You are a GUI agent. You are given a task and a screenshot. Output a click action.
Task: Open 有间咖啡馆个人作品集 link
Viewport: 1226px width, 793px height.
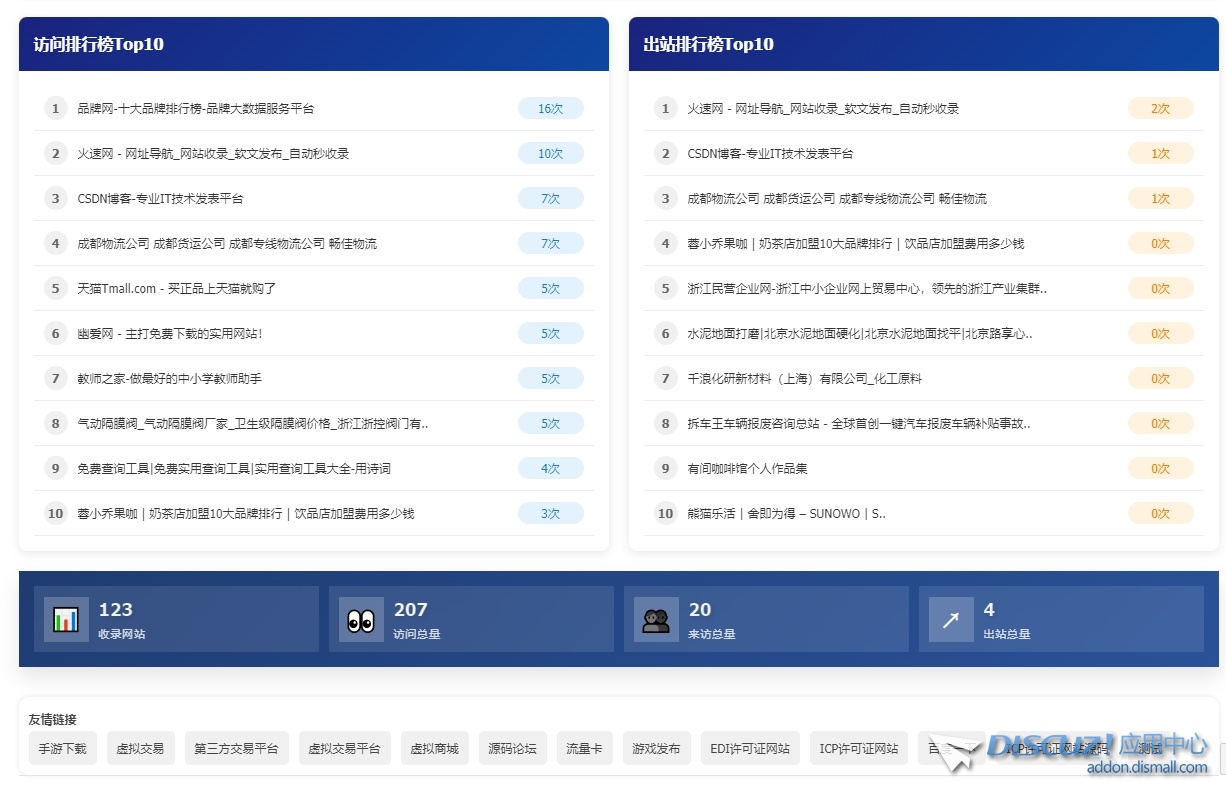coord(747,468)
